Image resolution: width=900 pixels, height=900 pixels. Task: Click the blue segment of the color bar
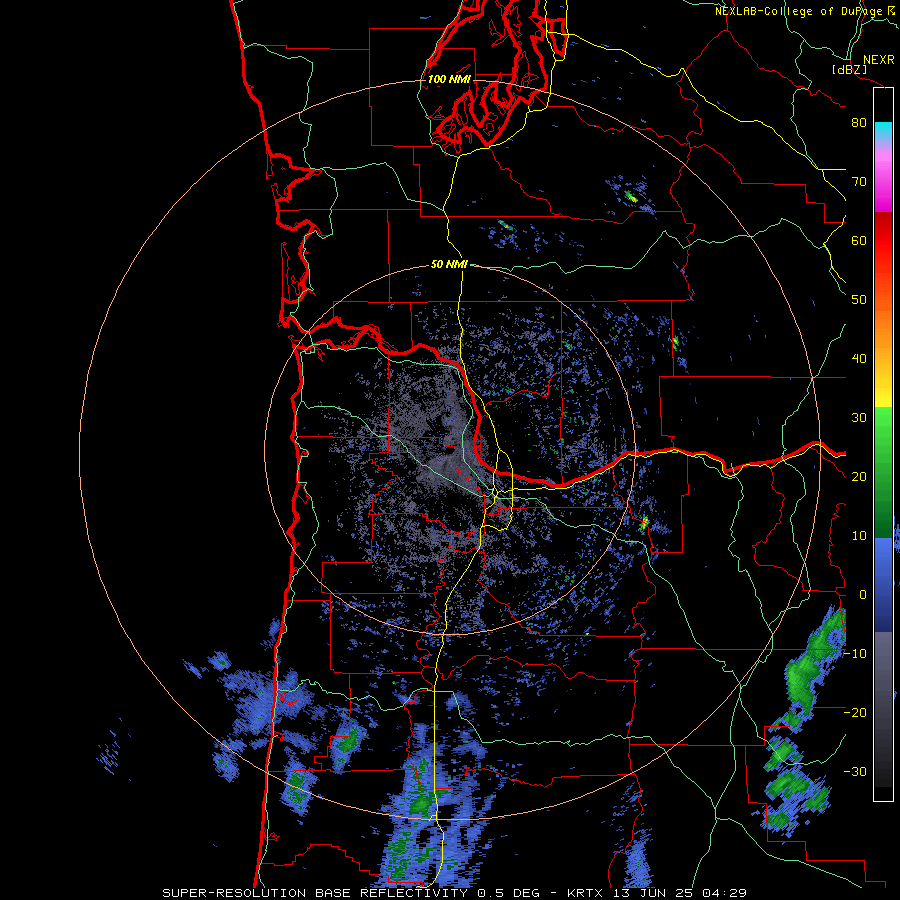[883, 584]
